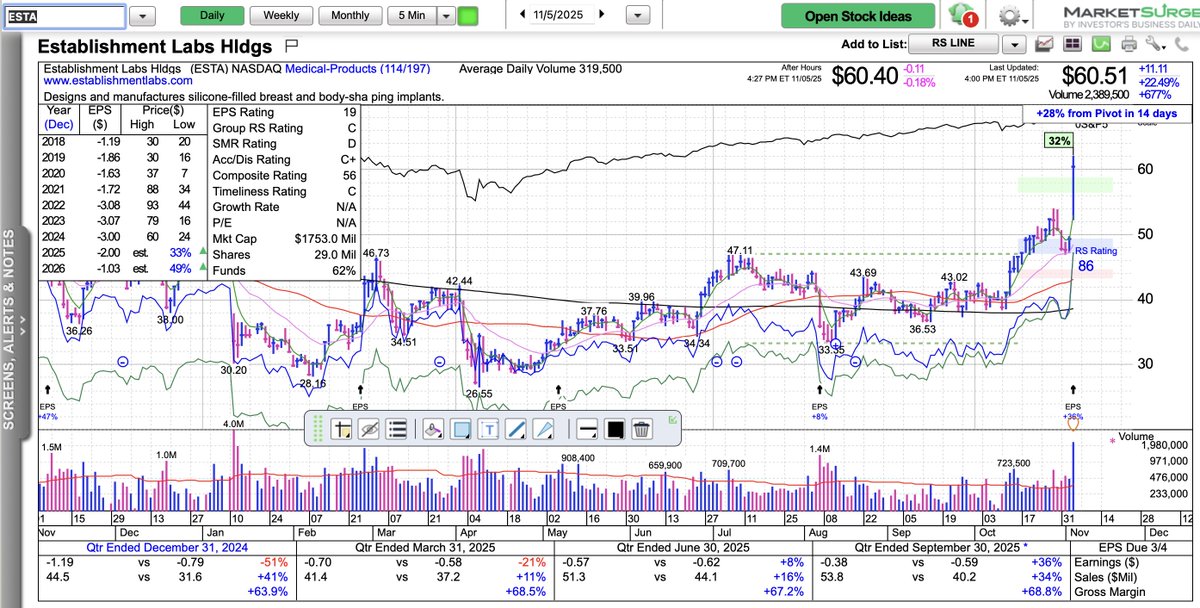Flag the stock next to company name
Viewport: 1200px width, 608px height.
pos(292,45)
